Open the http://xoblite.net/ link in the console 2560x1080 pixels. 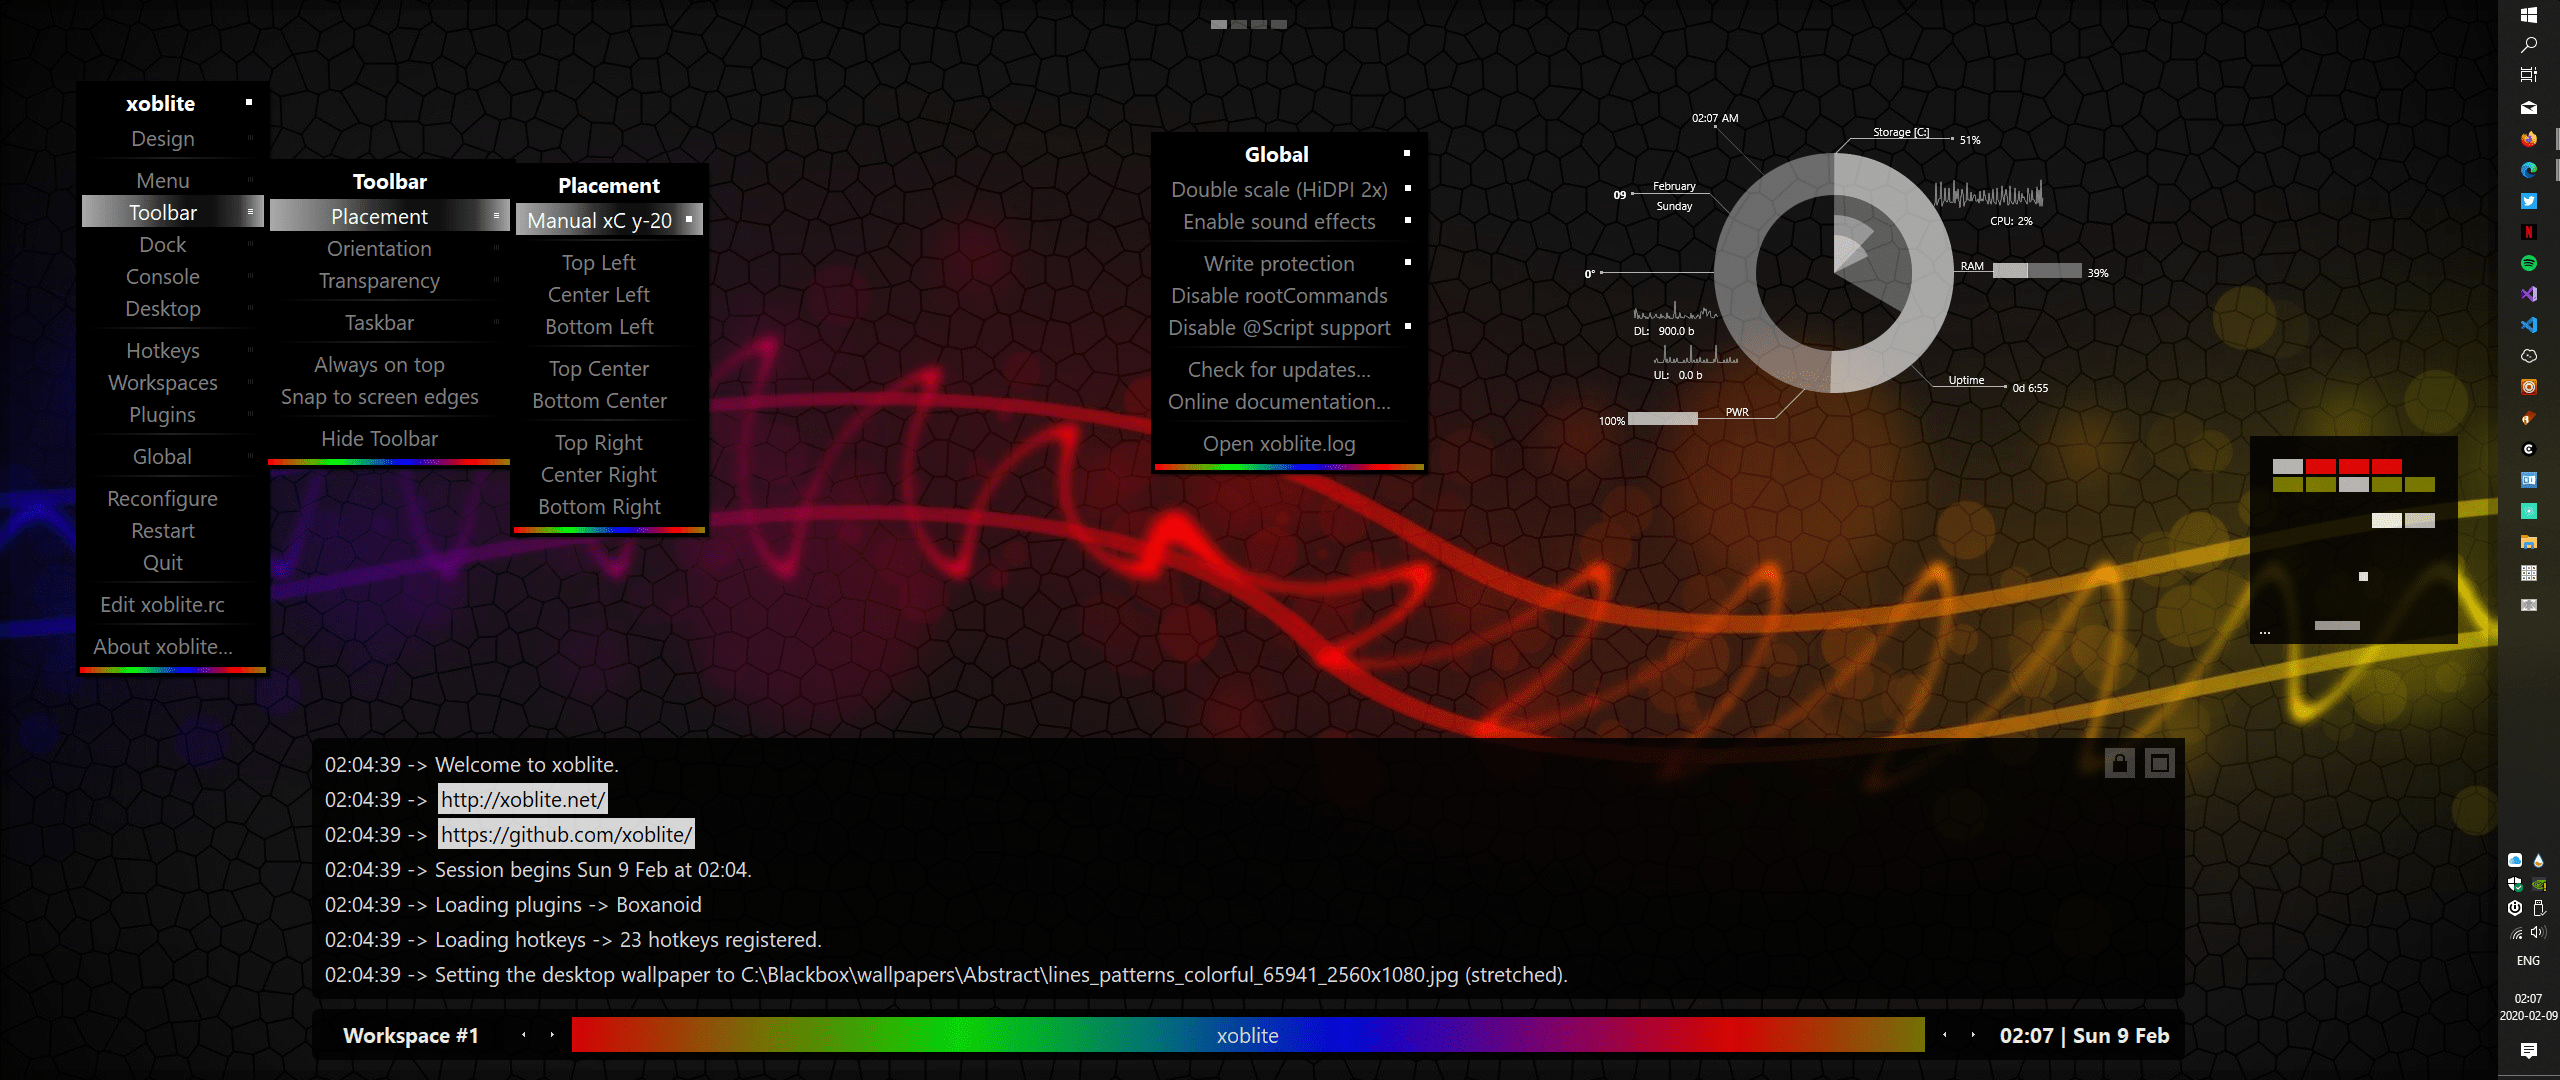point(522,799)
